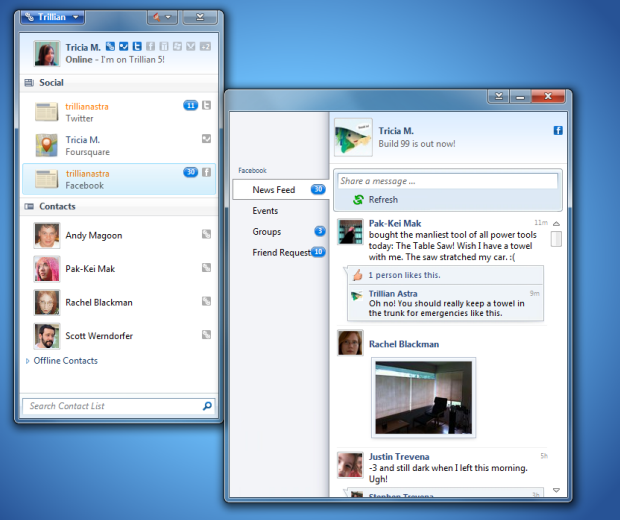Click the status message I'm on Trillian 5!
The width and height of the screenshot is (620, 520).
tap(132, 59)
